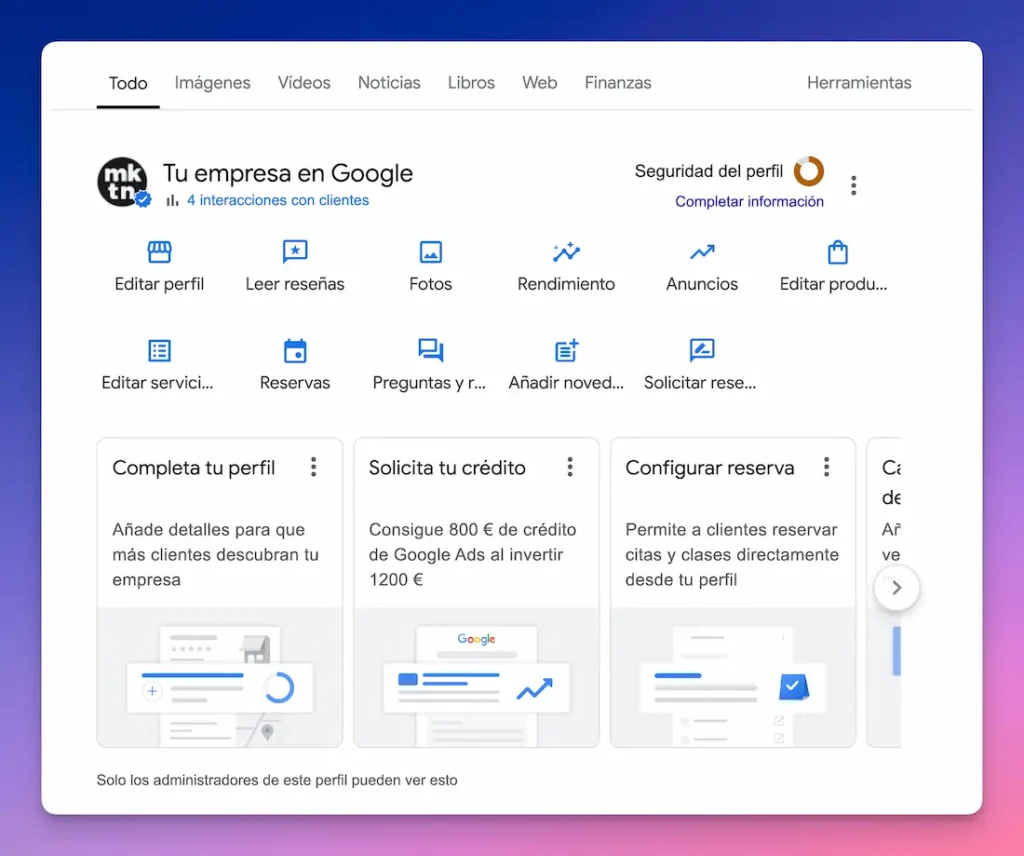This screenshot has height=856, width=1024.
Task: Open the three-dot menu on Solicita tu crédito
Action: (x=570, y=466)
